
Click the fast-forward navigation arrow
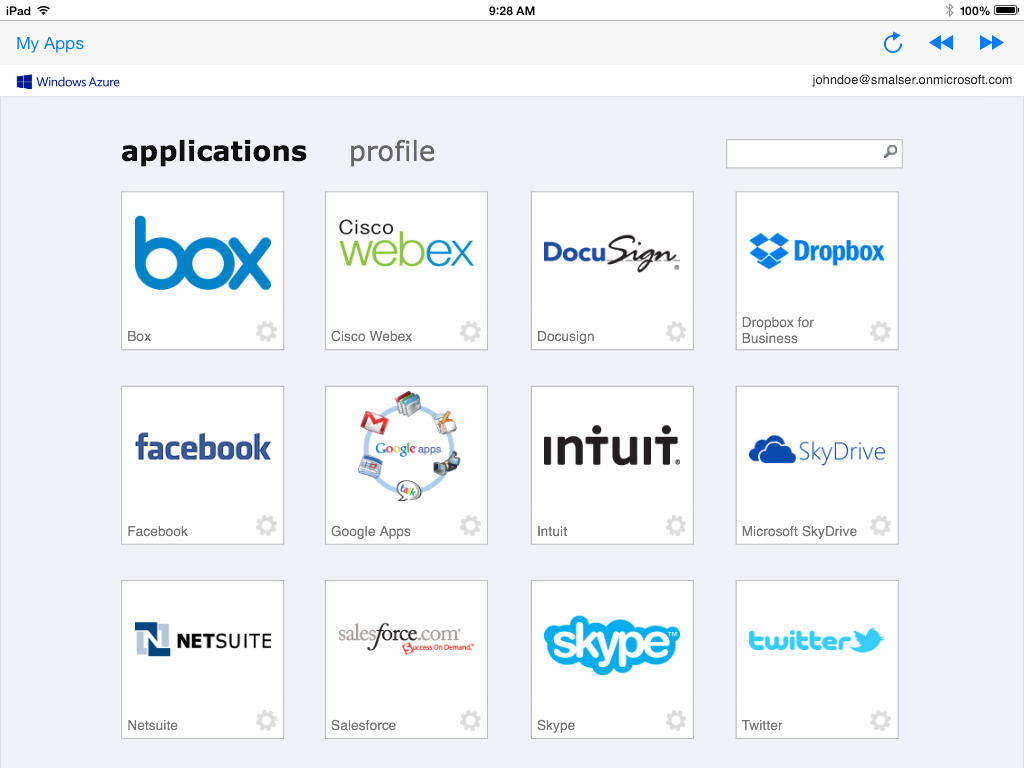[991, 43]
